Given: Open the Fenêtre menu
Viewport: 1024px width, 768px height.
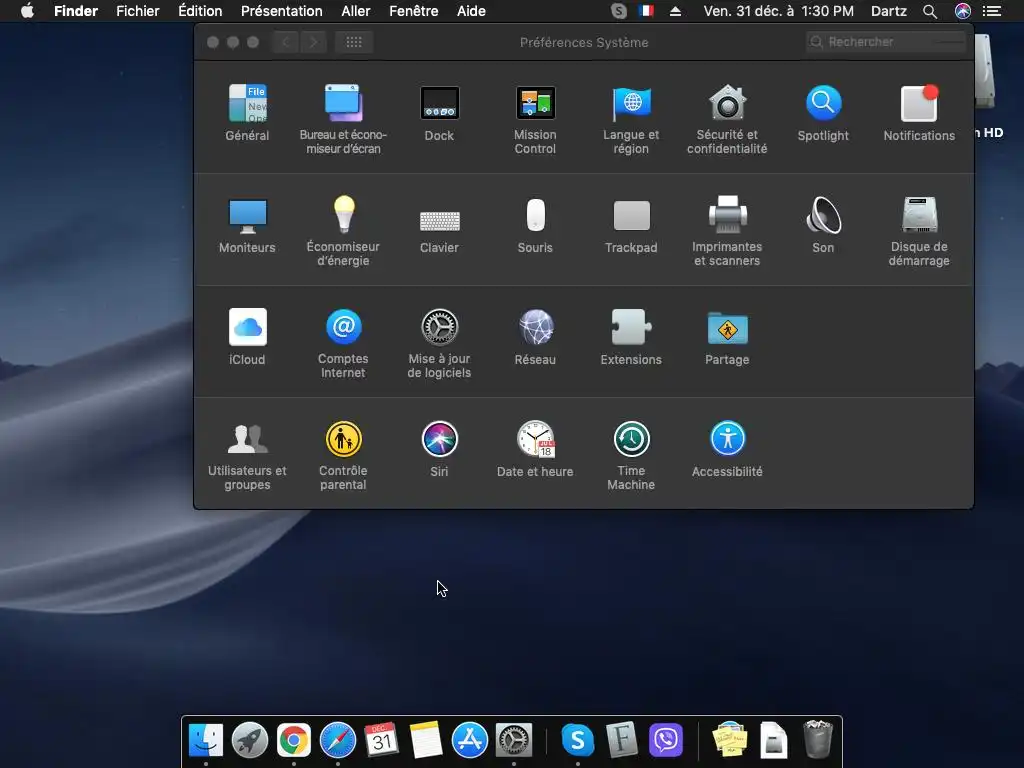Looking at the screenshot, I should 413,11.
